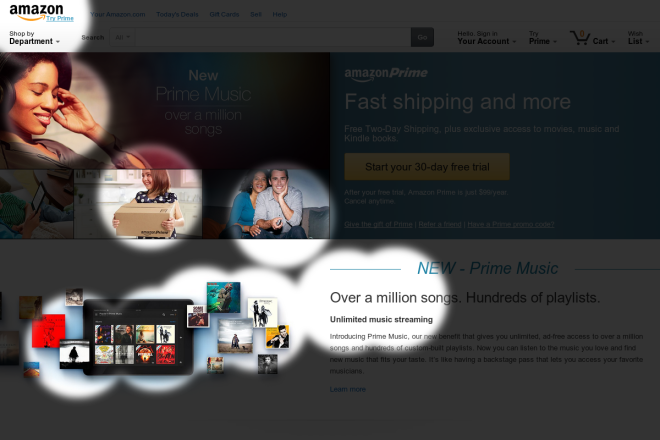The image size is (660, 440).
Task: Click the Go search button
Action: click(x=422, y=37)
